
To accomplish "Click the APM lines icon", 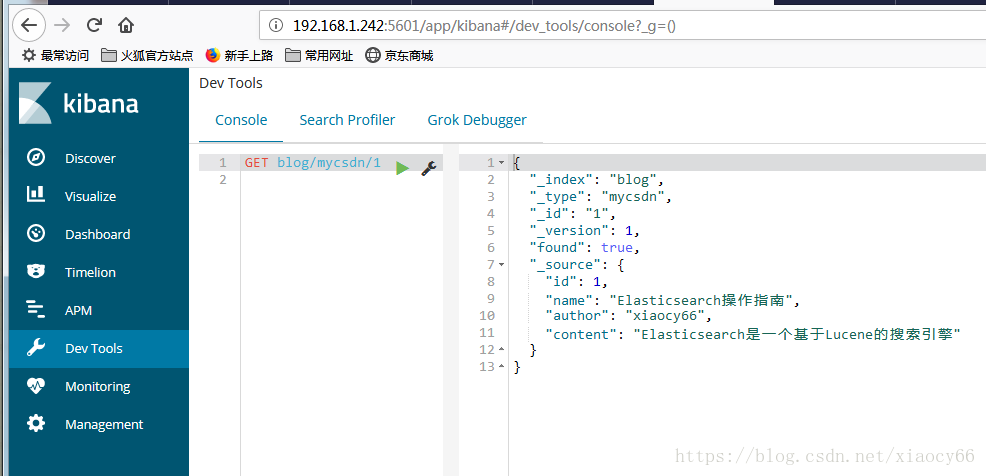I will tap(36, 309).
